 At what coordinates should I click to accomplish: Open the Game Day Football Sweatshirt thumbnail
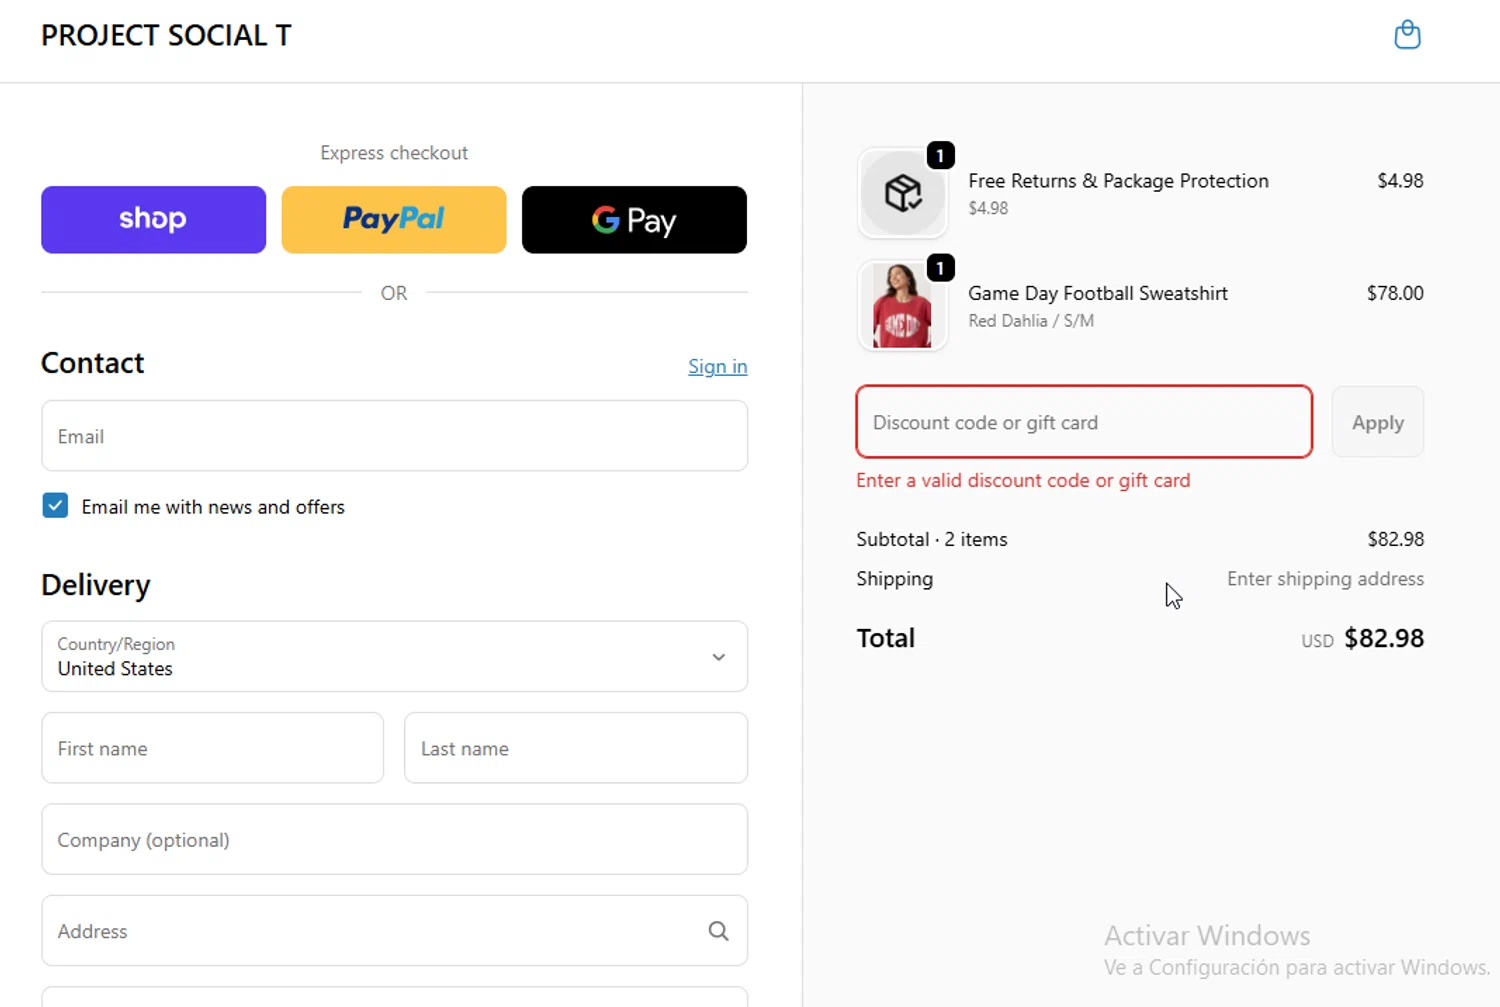(x=902, y=305)
